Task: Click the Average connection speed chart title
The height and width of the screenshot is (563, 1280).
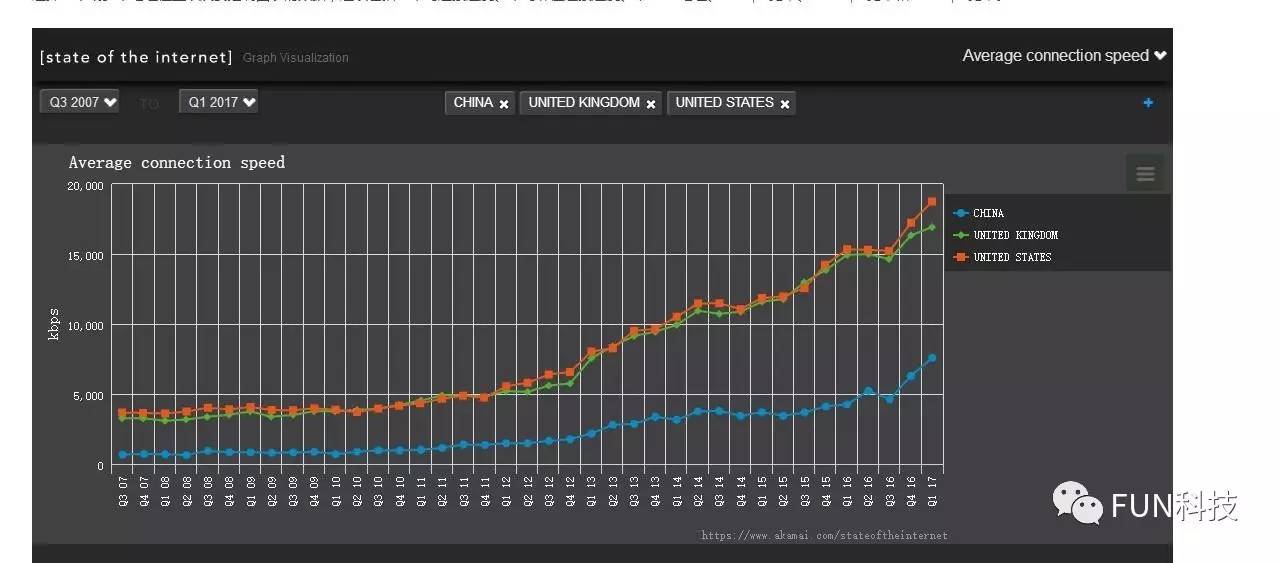Action: pos(177,162)
